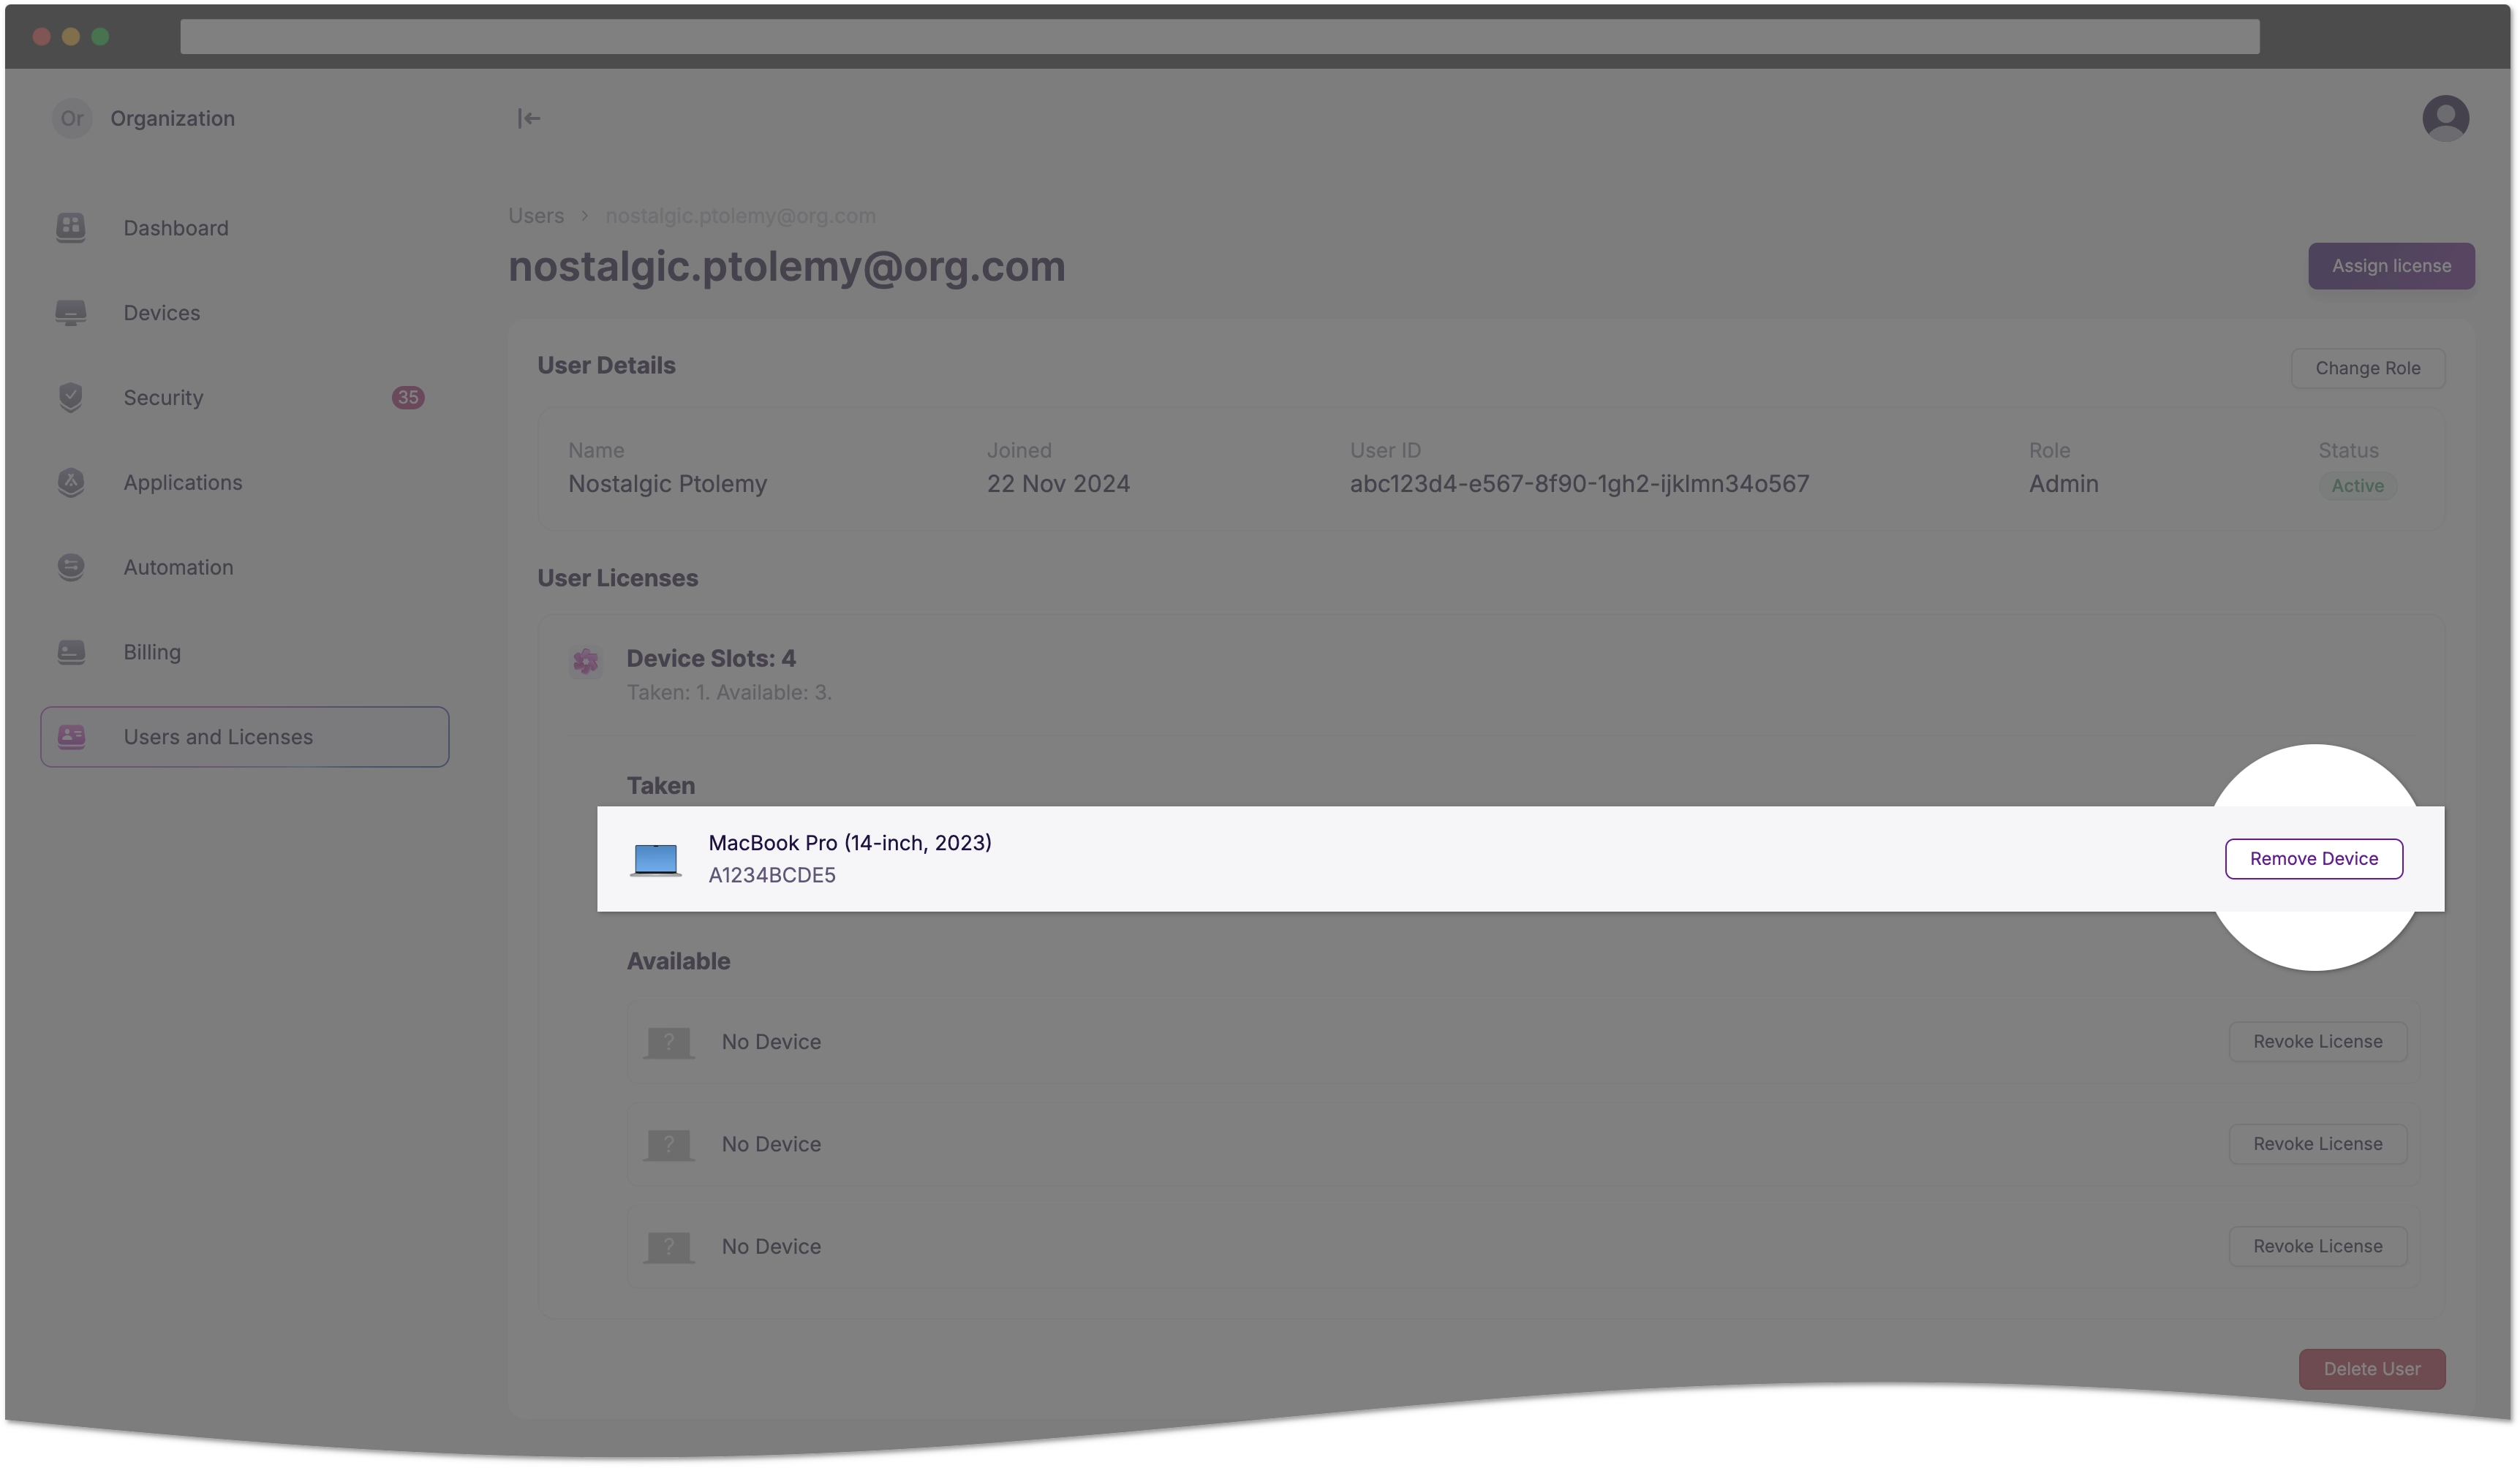The height and width of the screenshot is (1468, 2520).
Task: Open the Security panel icon
Action: (x=72, y=397)
